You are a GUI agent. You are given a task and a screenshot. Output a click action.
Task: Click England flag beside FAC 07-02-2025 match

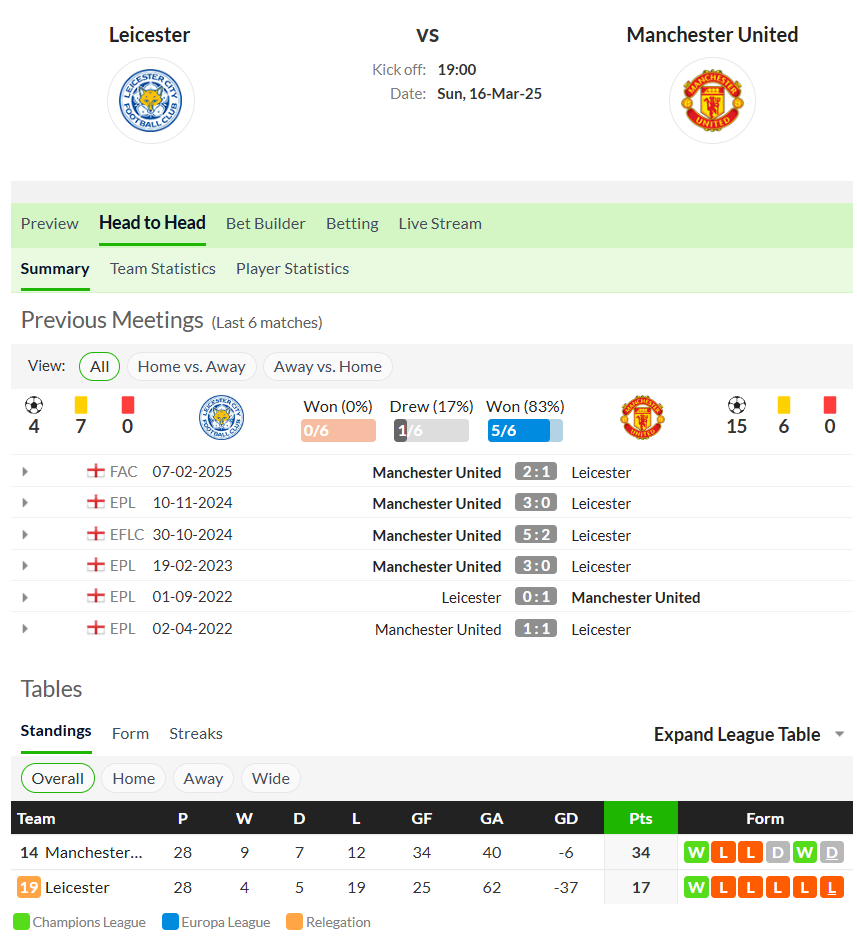pyautogui.click(x=95, y=471)
